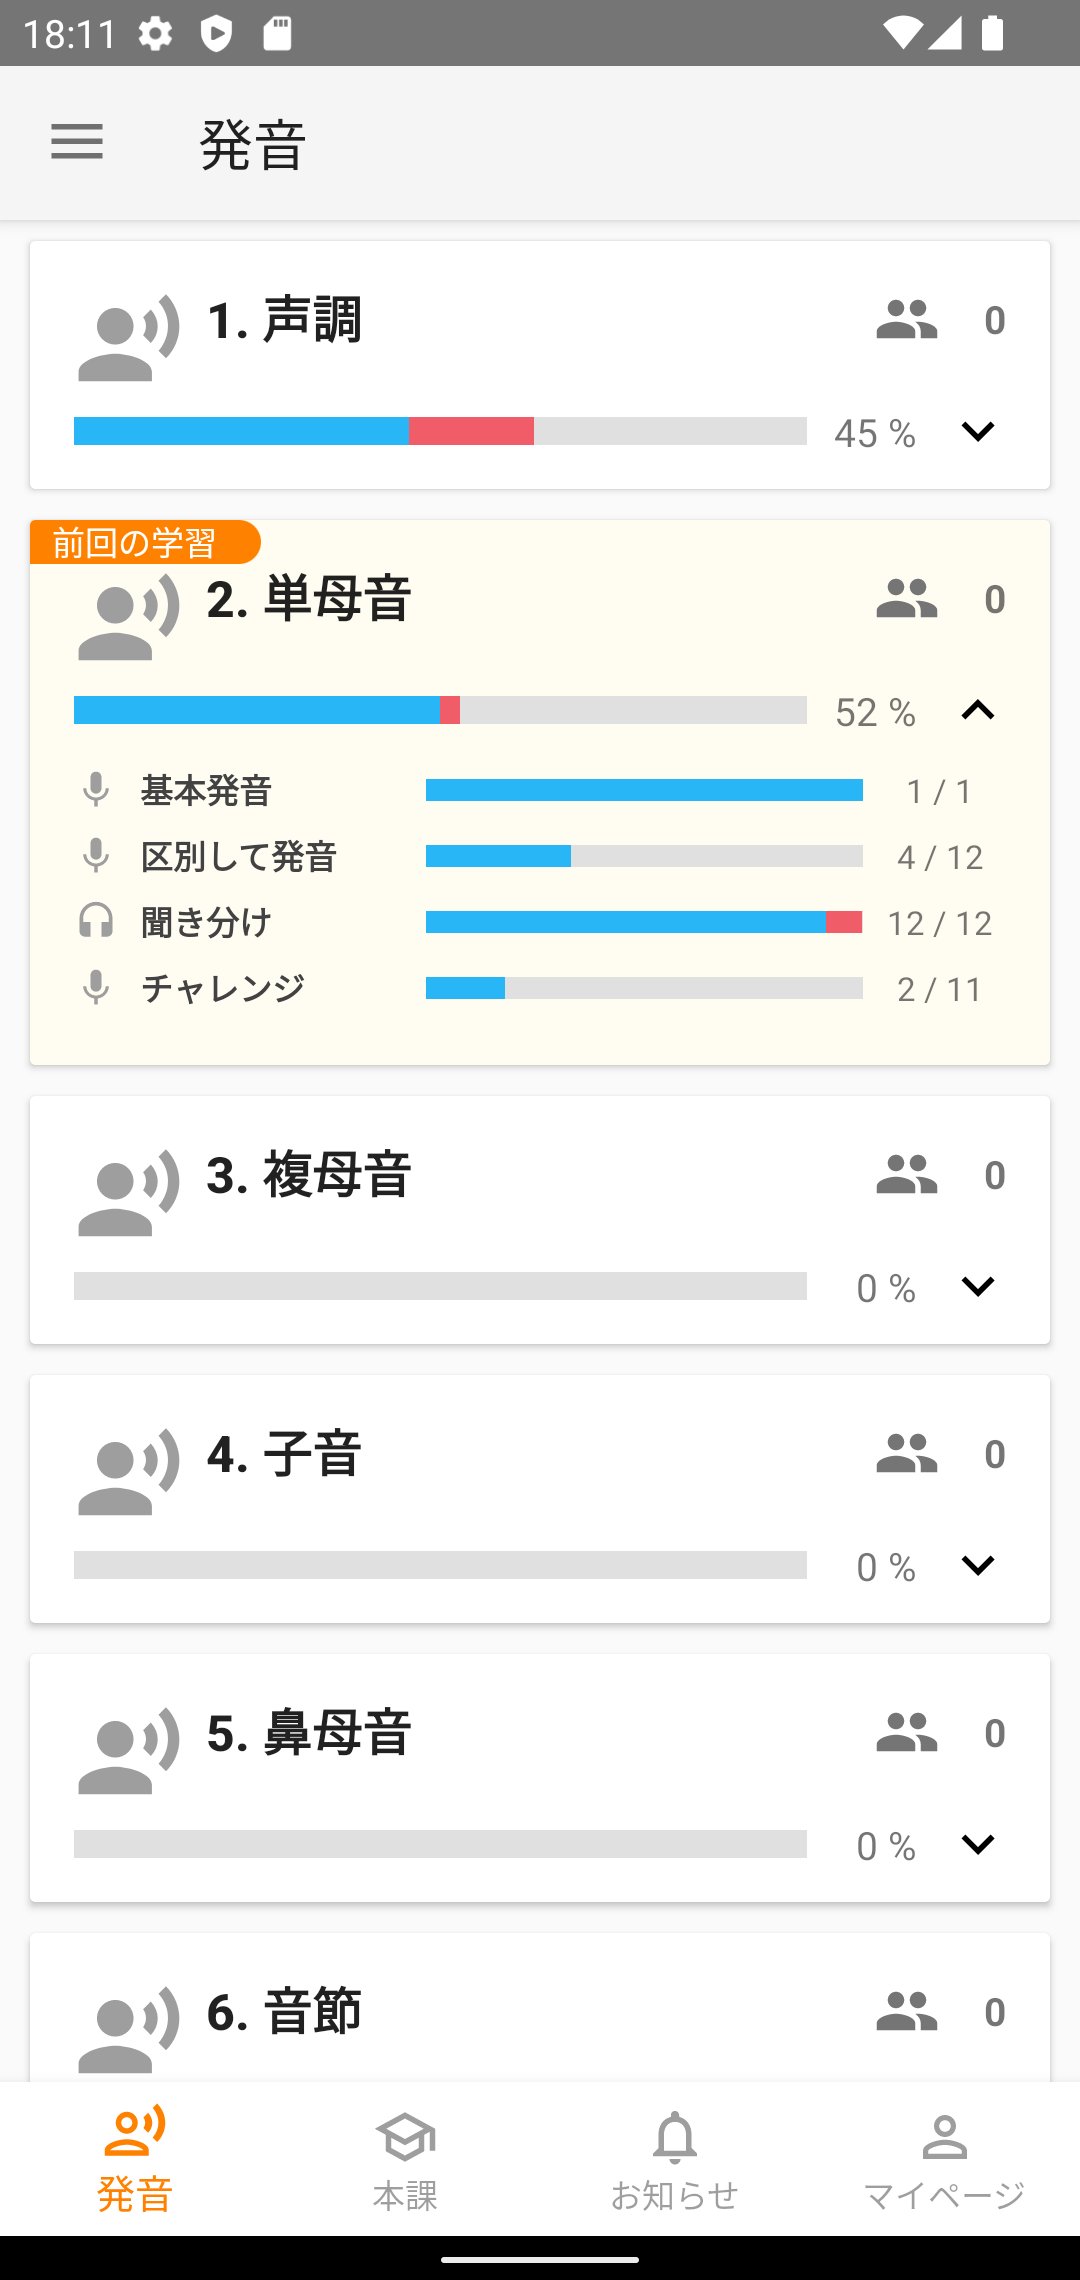Tap the speaking-person icon beside 4. 子音

(x=128, y=1472)
